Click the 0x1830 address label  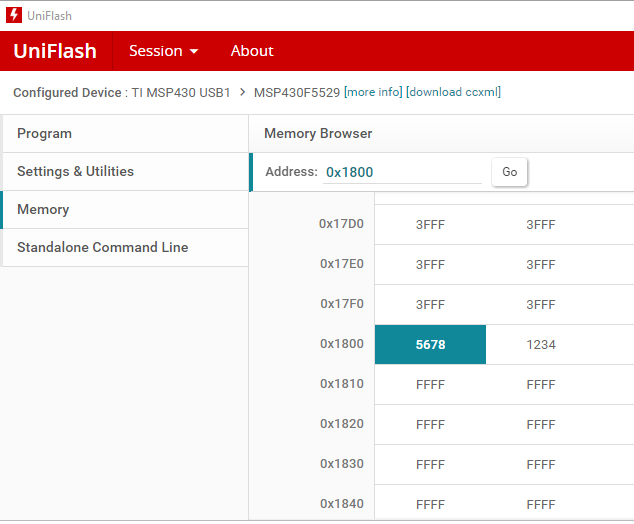click(342, 464)
